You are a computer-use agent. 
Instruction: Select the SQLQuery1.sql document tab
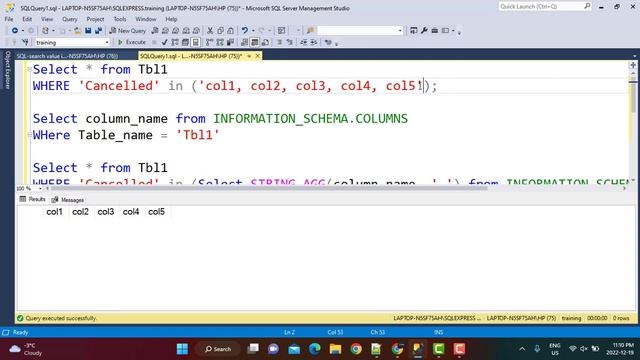click(191, 56)
